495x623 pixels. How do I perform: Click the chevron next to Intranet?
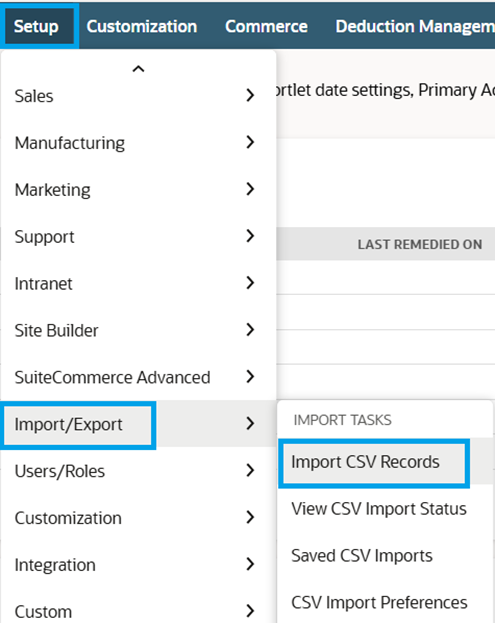tap(250, 283)
